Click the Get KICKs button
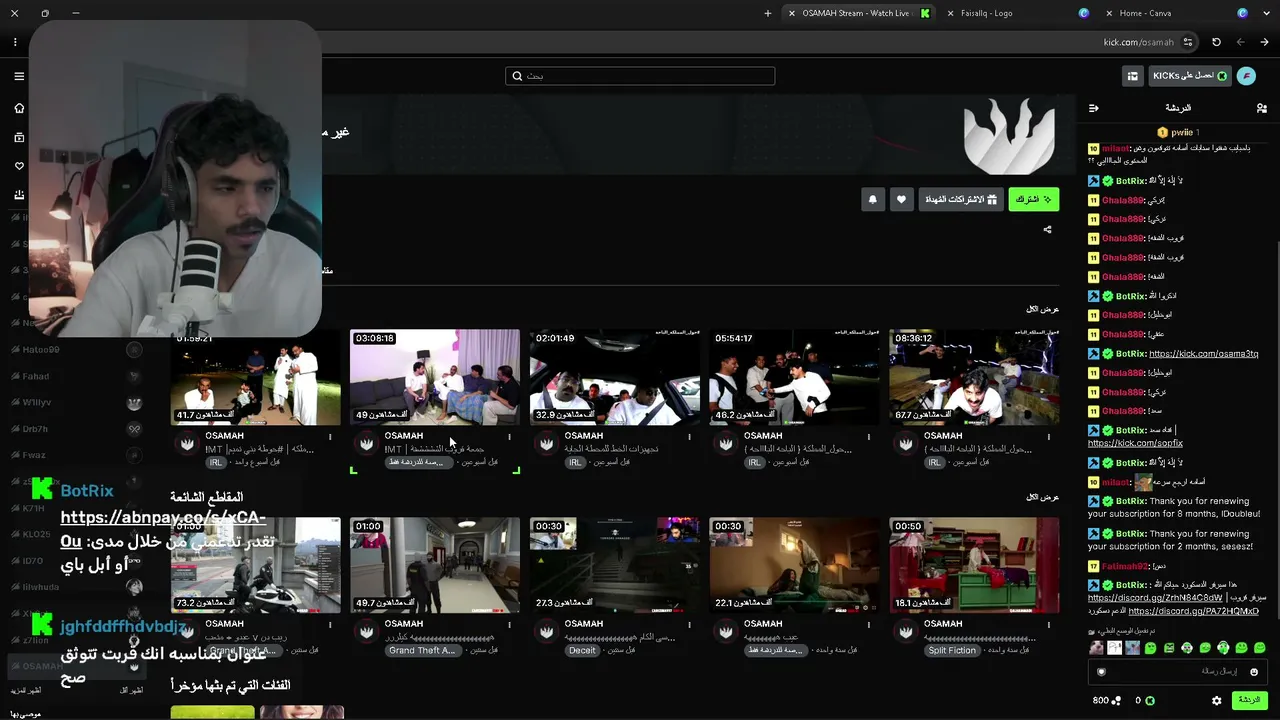1280x720 pixels. point(1190,76)
